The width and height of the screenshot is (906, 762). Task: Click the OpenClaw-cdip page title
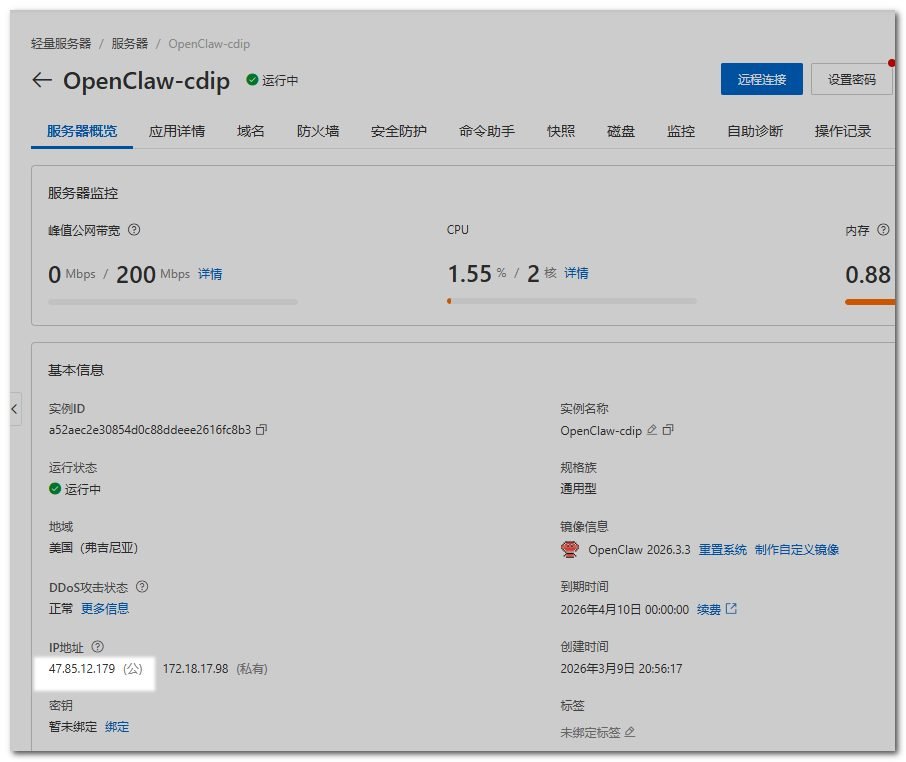coord(146,81)
